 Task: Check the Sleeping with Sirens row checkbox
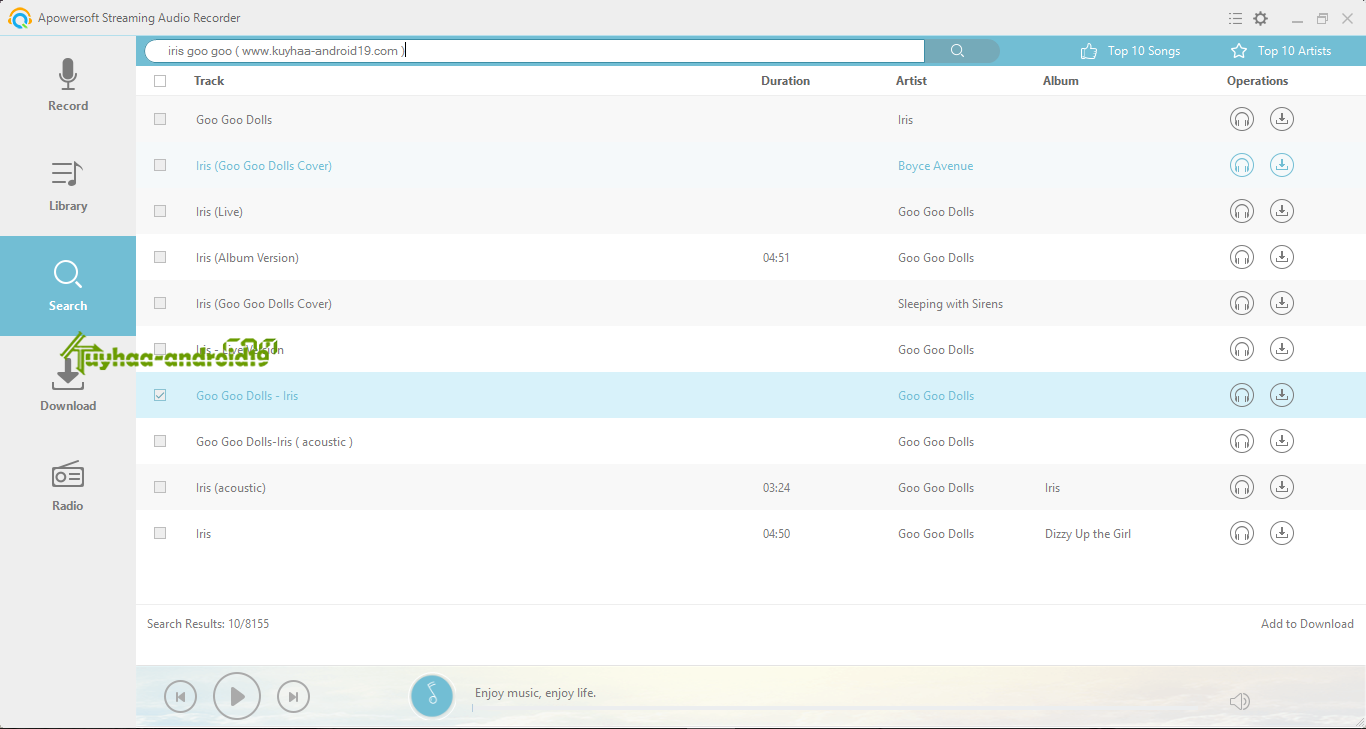(160, 303)
